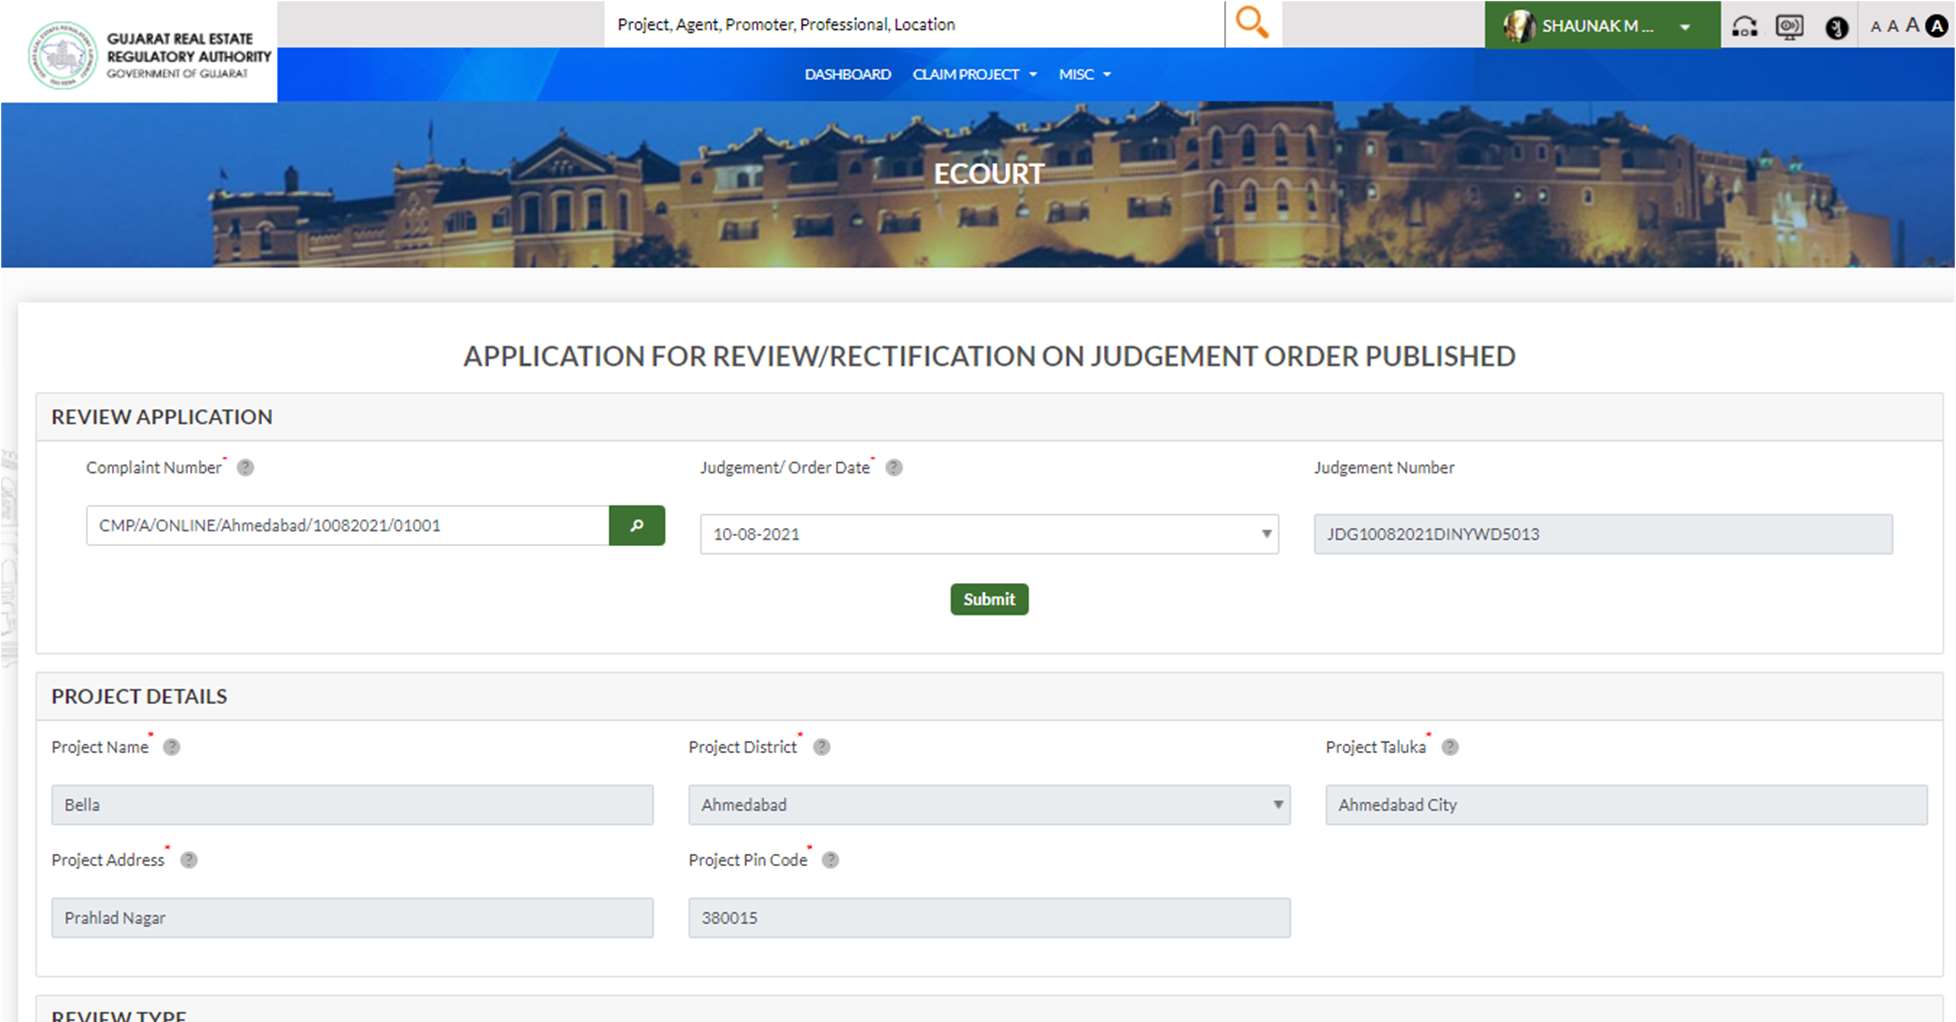The width and height of the screenshot is (1956, 1022).
Task: Click the Complaint Number input field
Action: [347, 525]
